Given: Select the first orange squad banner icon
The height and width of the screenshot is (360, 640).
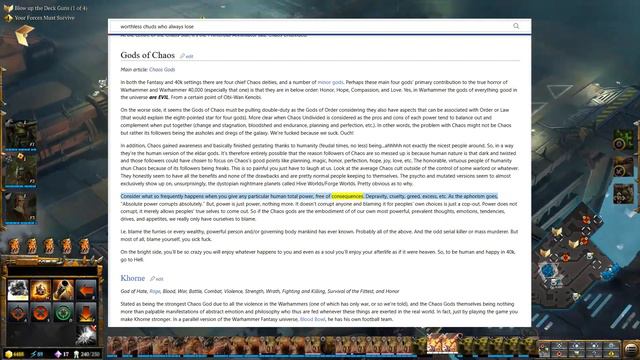Looking at the screenshot, I should coord(15,246).
